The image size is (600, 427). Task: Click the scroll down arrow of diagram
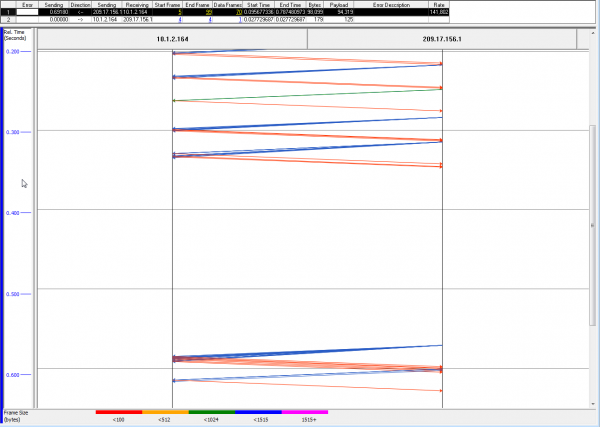tap(593, 403)
